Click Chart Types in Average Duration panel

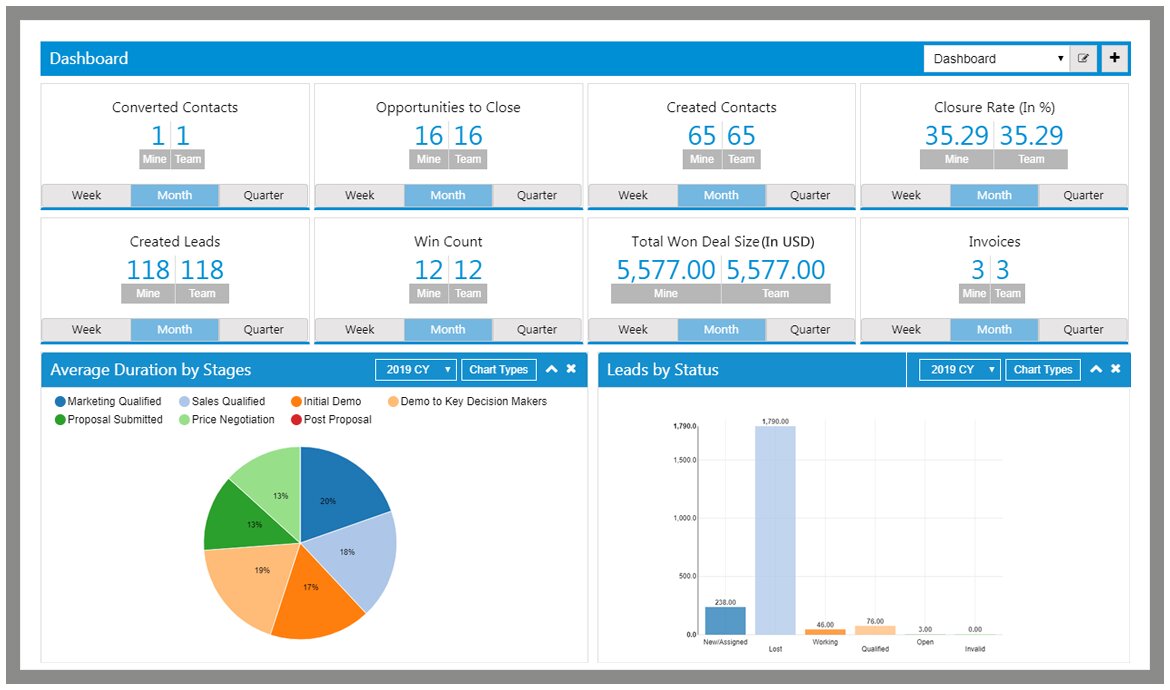tap(498, 370)
